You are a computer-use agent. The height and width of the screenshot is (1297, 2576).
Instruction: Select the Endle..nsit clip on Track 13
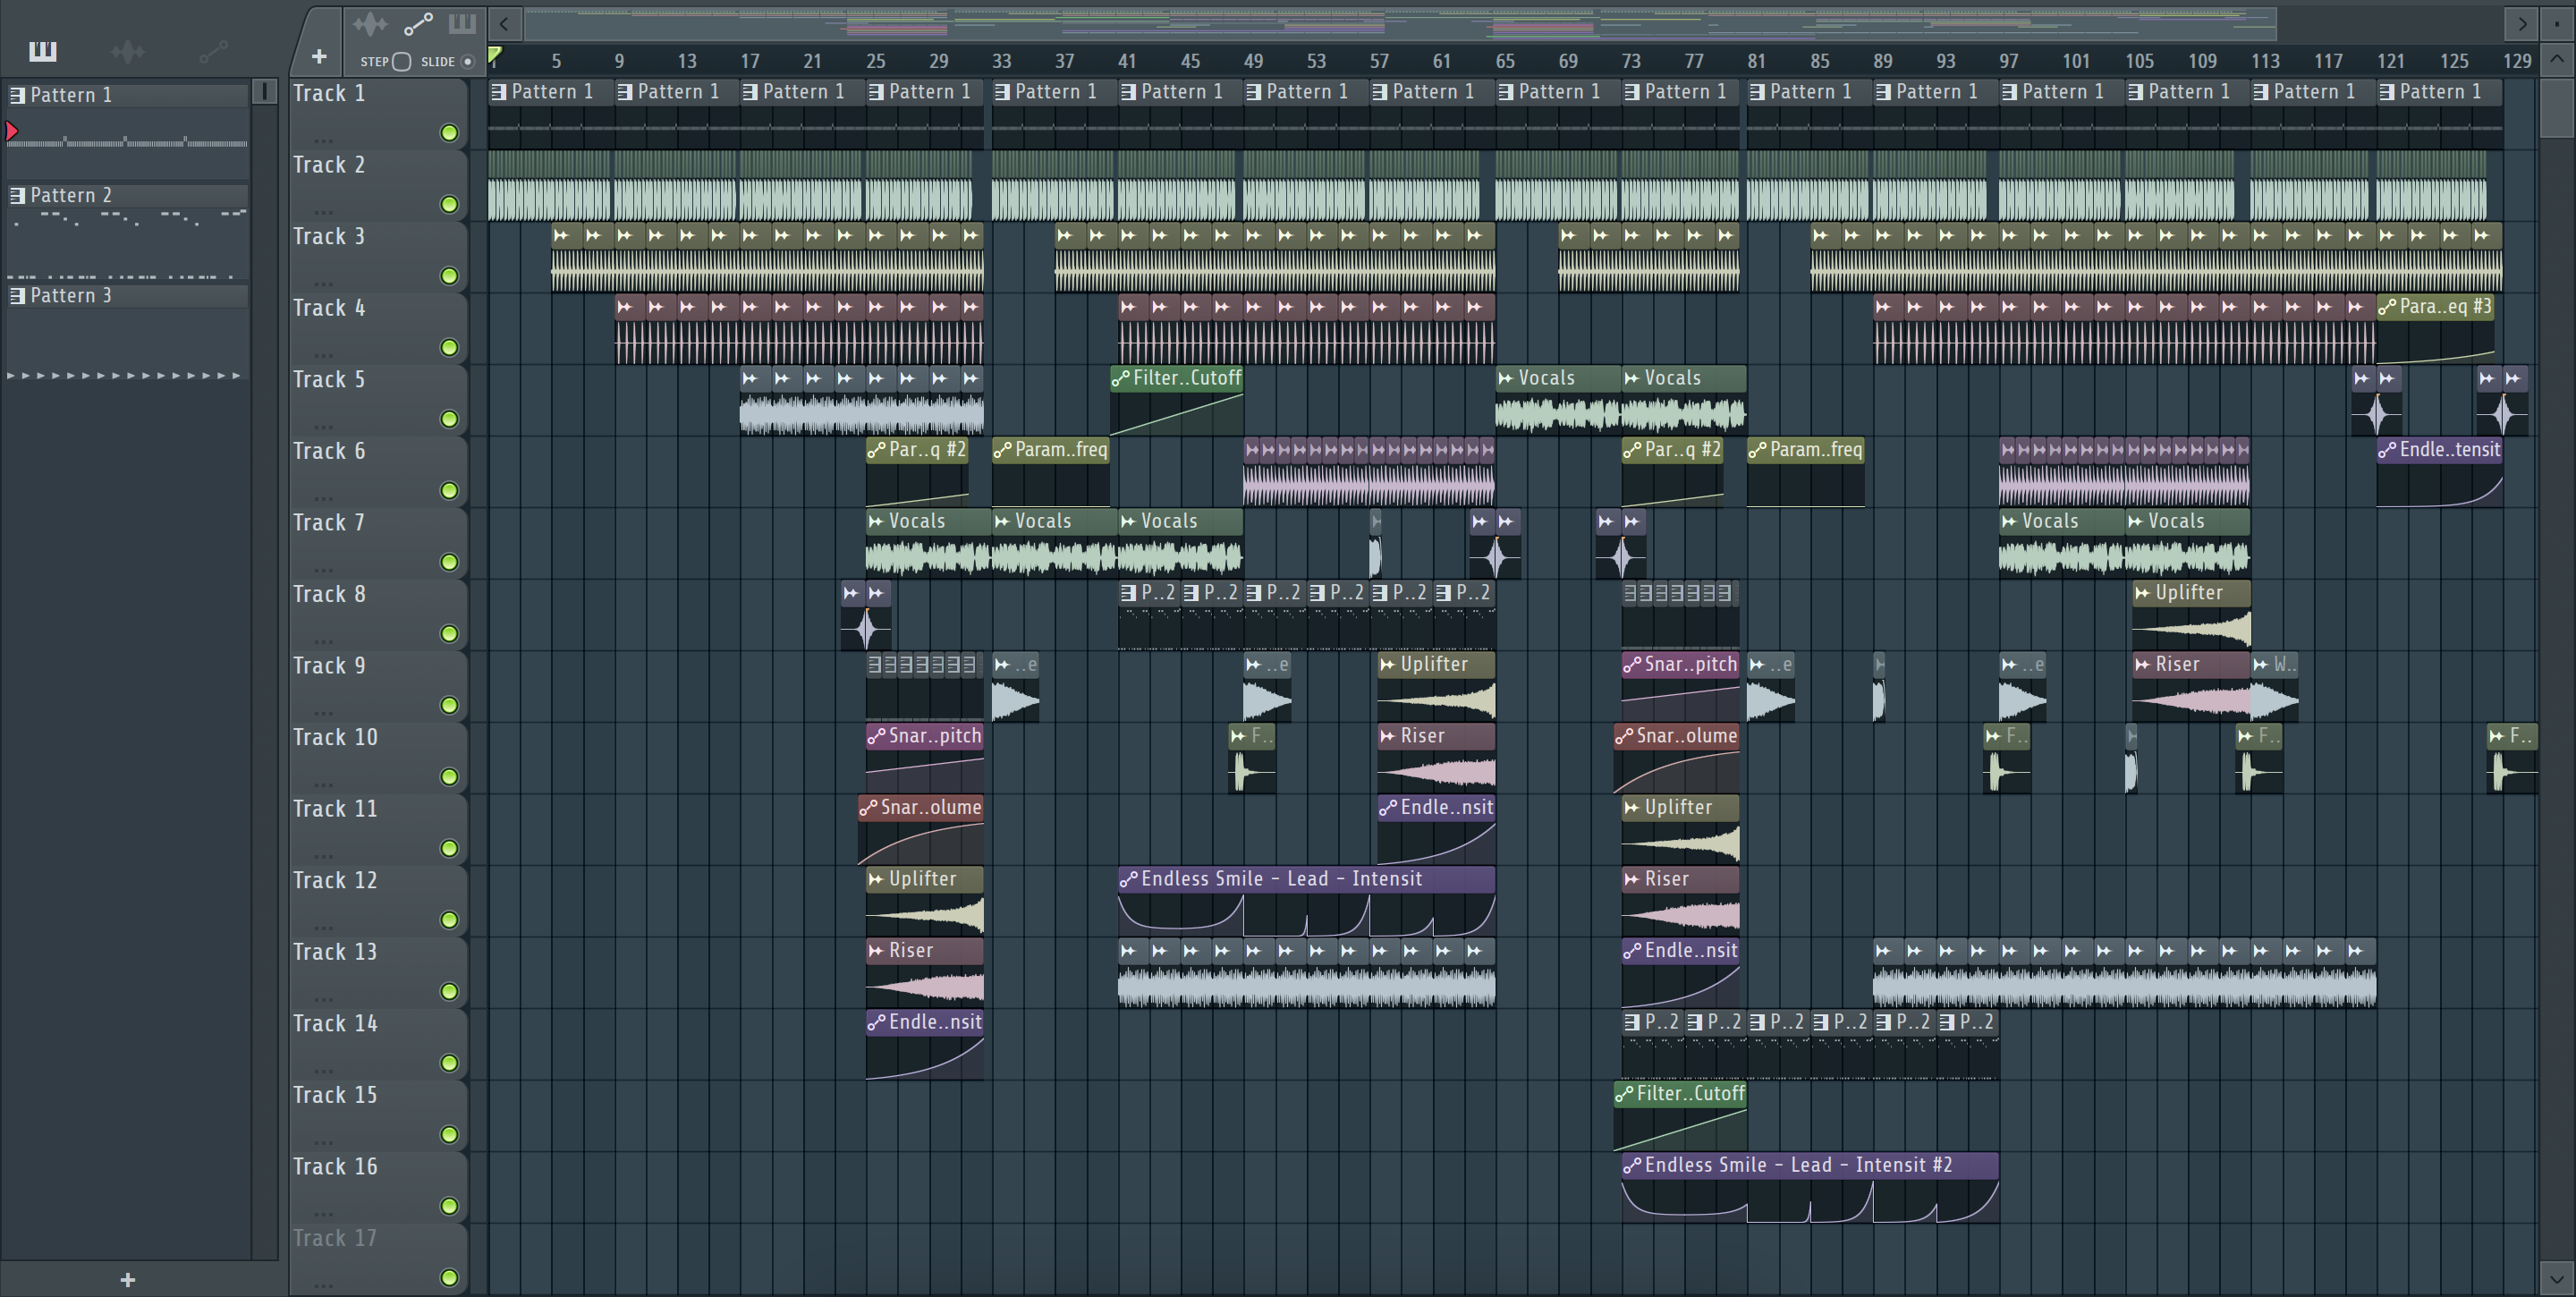pyautogui.click(x=1680, y=972)
